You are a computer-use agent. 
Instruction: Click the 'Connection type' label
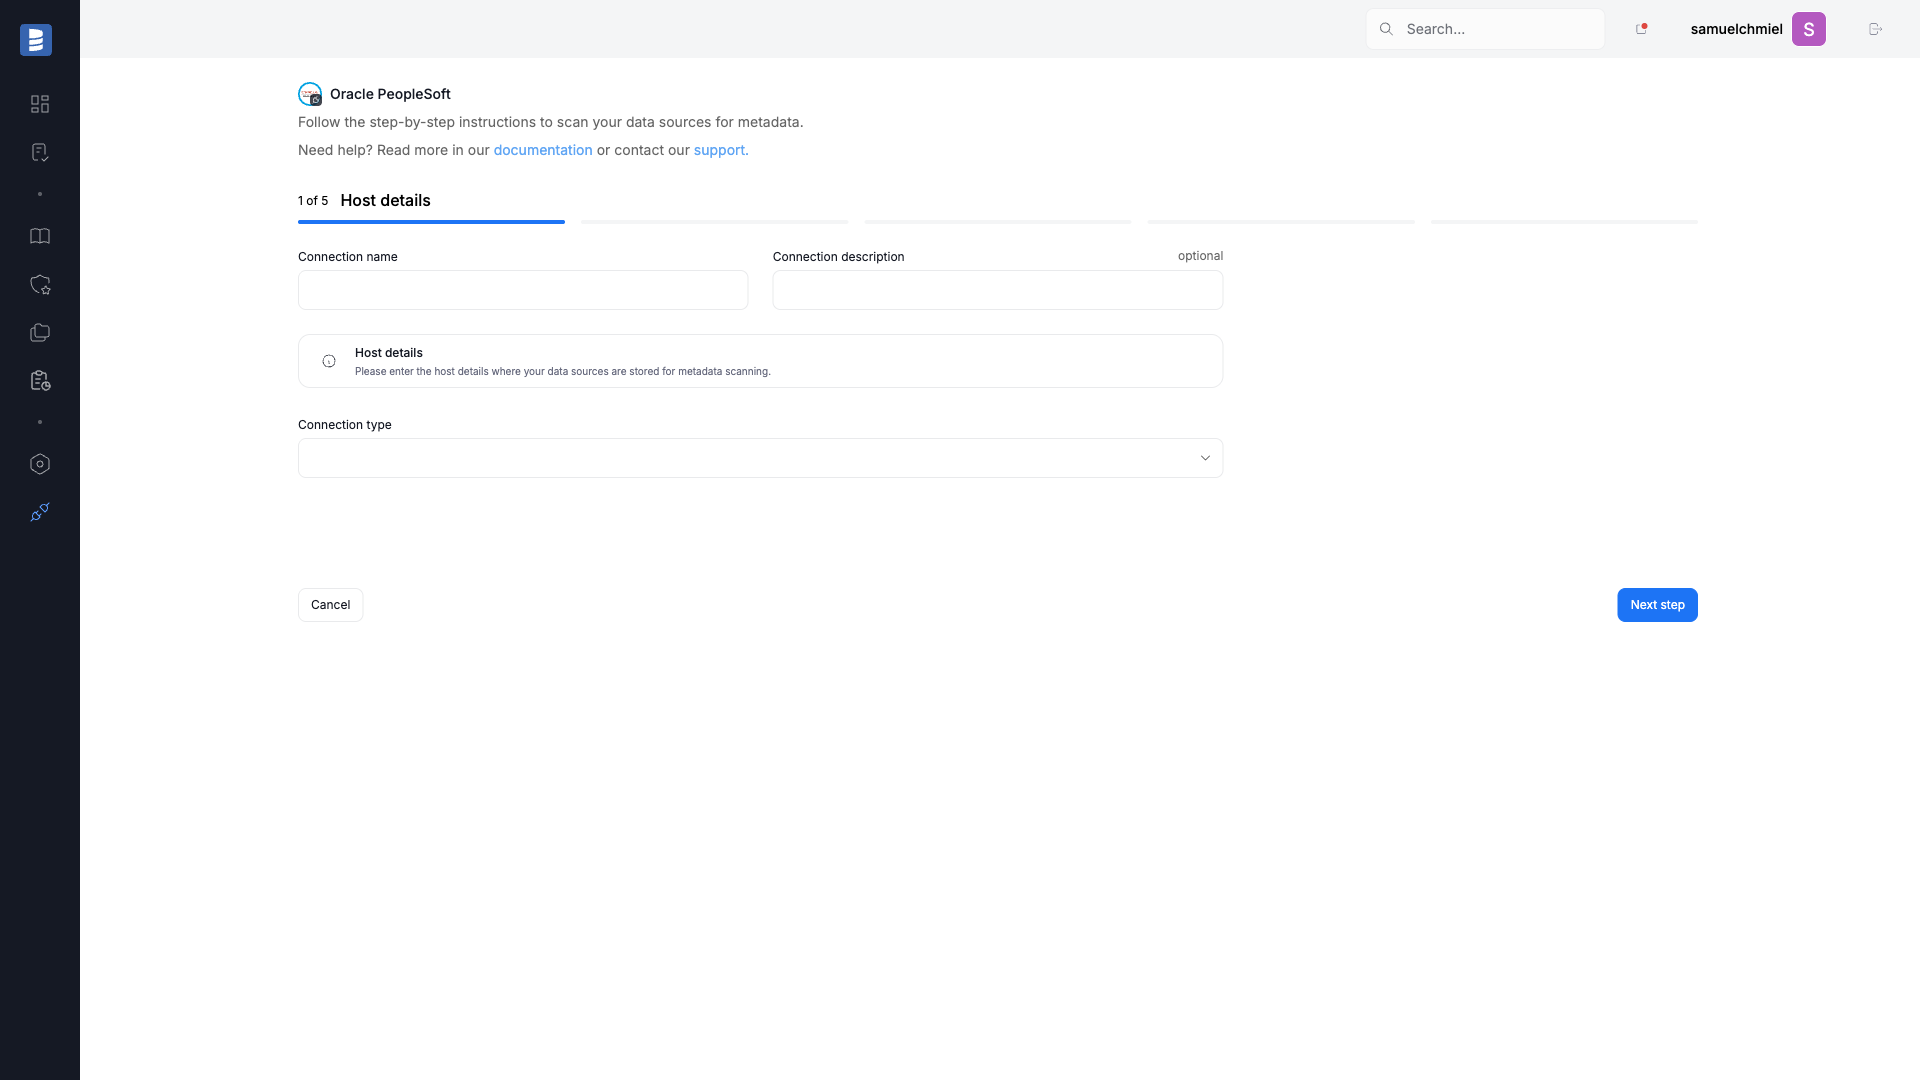tap(345, 425)
